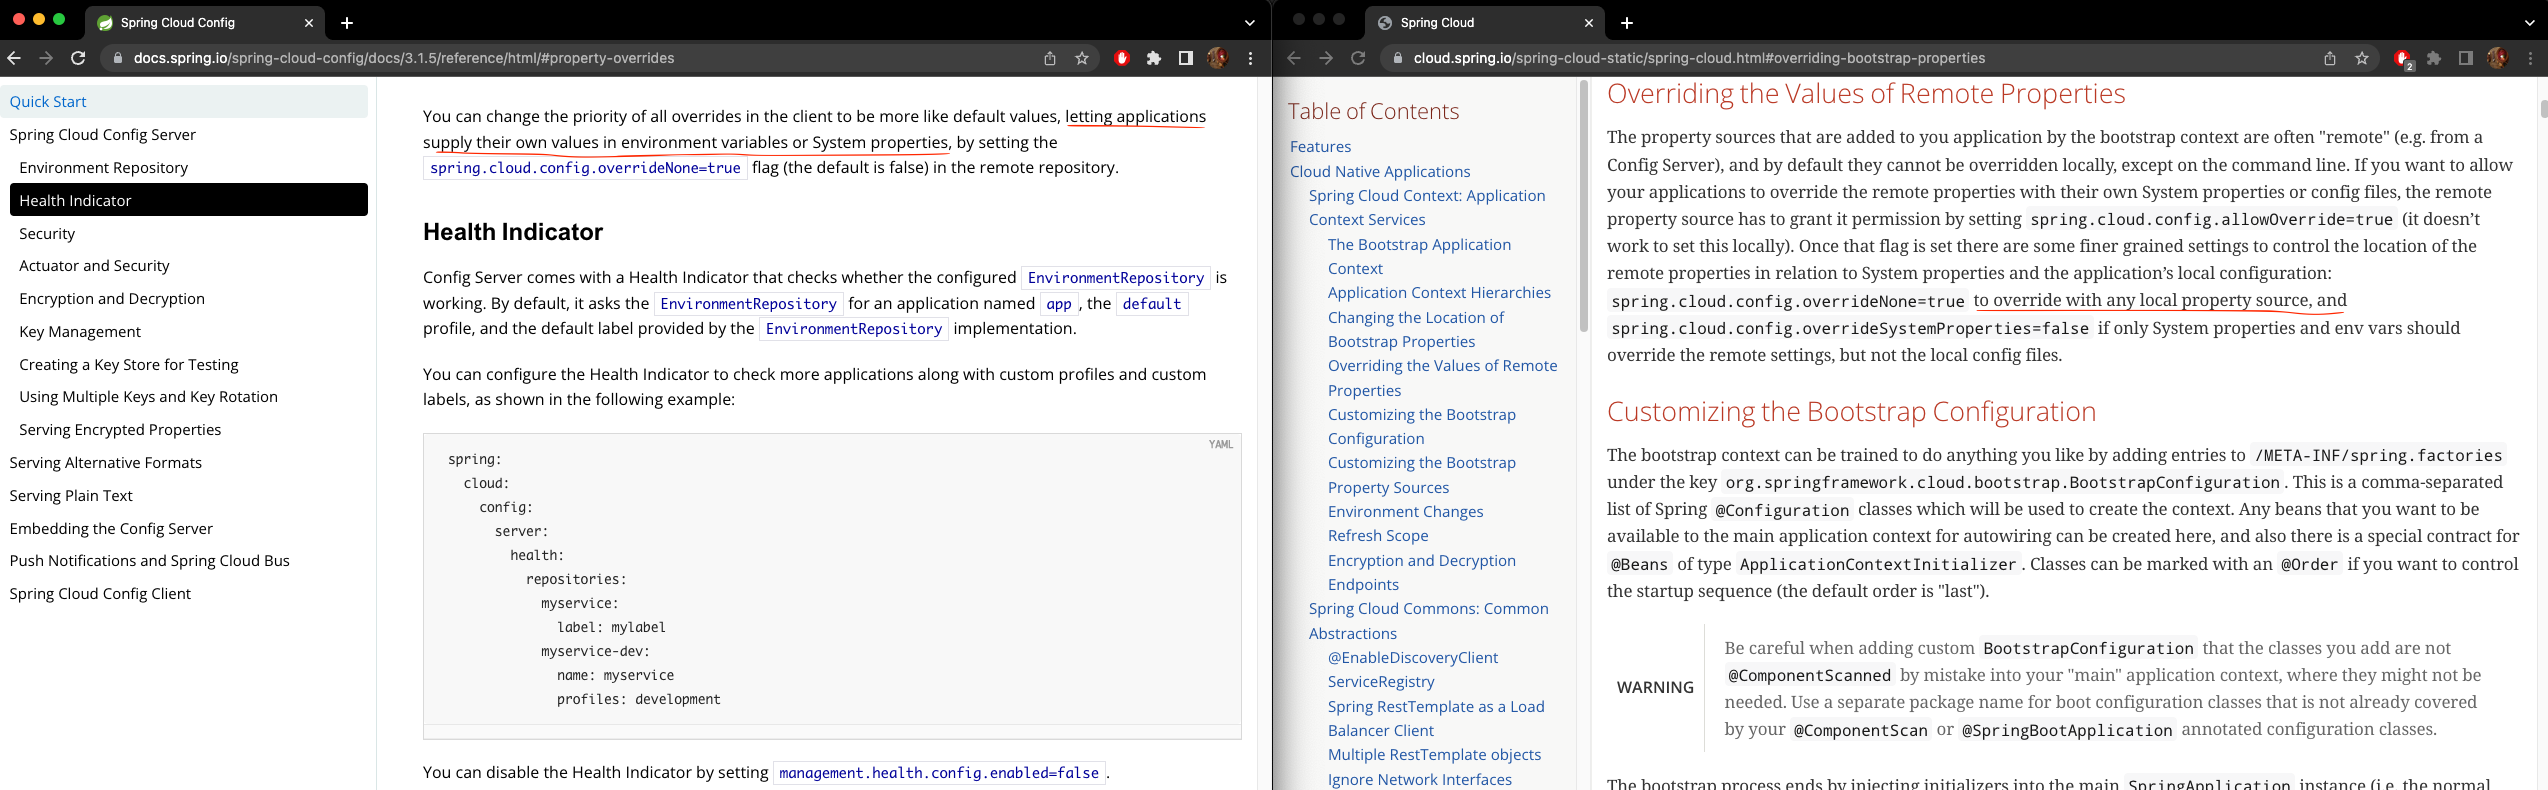
Task: Open Refresh Scope TOC link
Action: (1378, 535)
